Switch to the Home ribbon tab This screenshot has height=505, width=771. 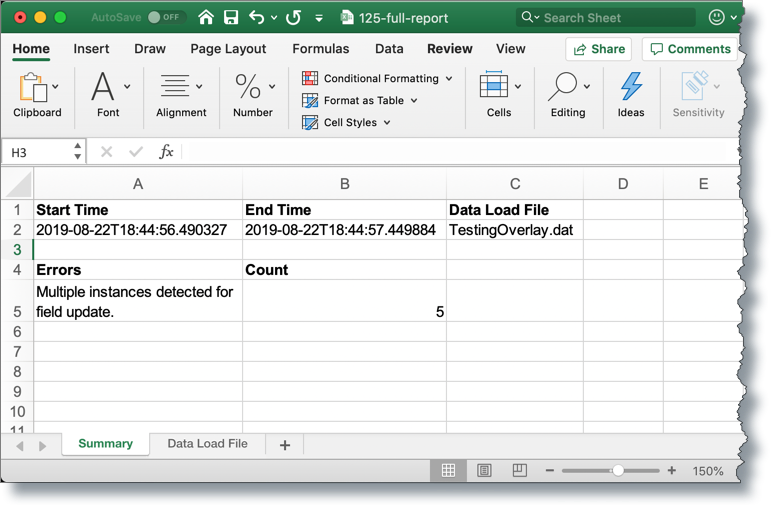[x=31, y=49]
